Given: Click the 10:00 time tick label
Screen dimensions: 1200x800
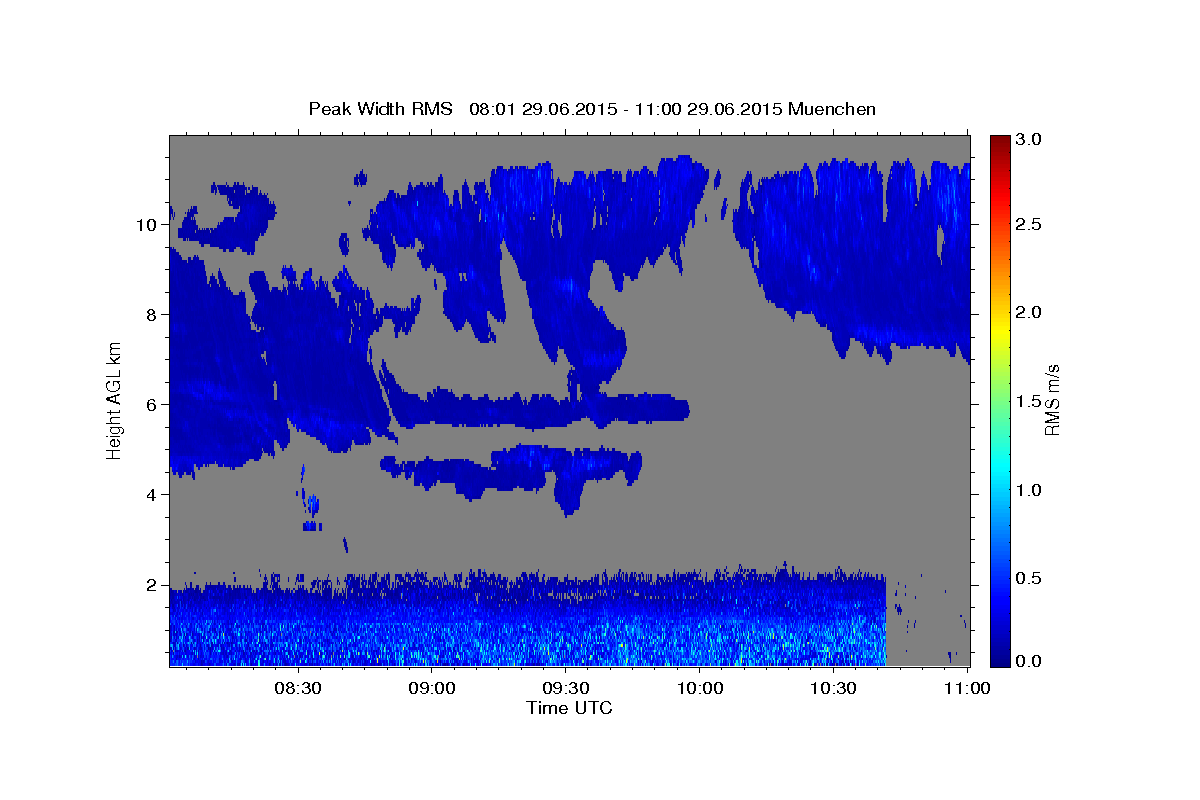Looking at the screenshot, I should [700, 688].
